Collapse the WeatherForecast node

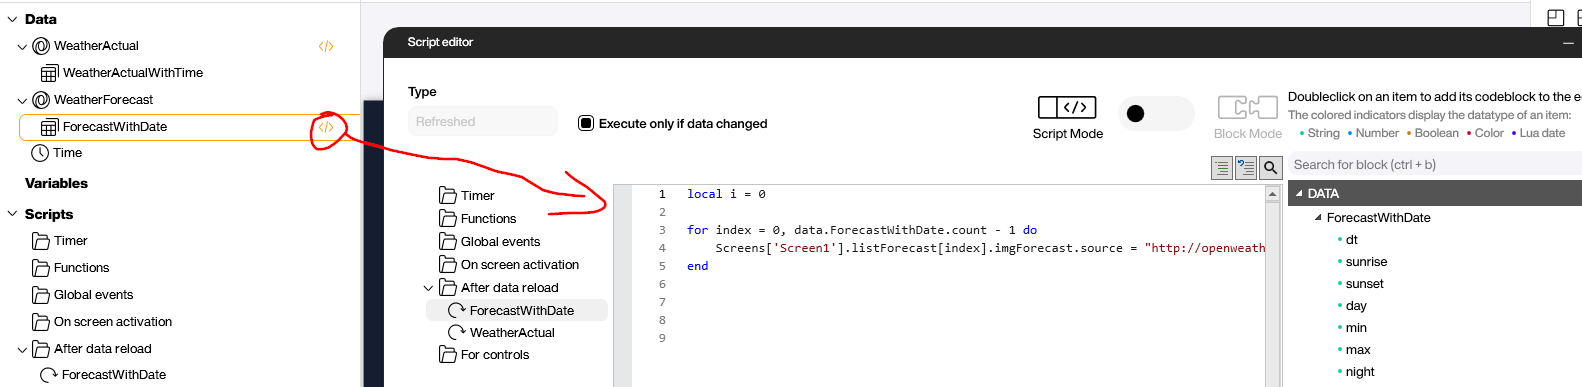coord(22,100)
